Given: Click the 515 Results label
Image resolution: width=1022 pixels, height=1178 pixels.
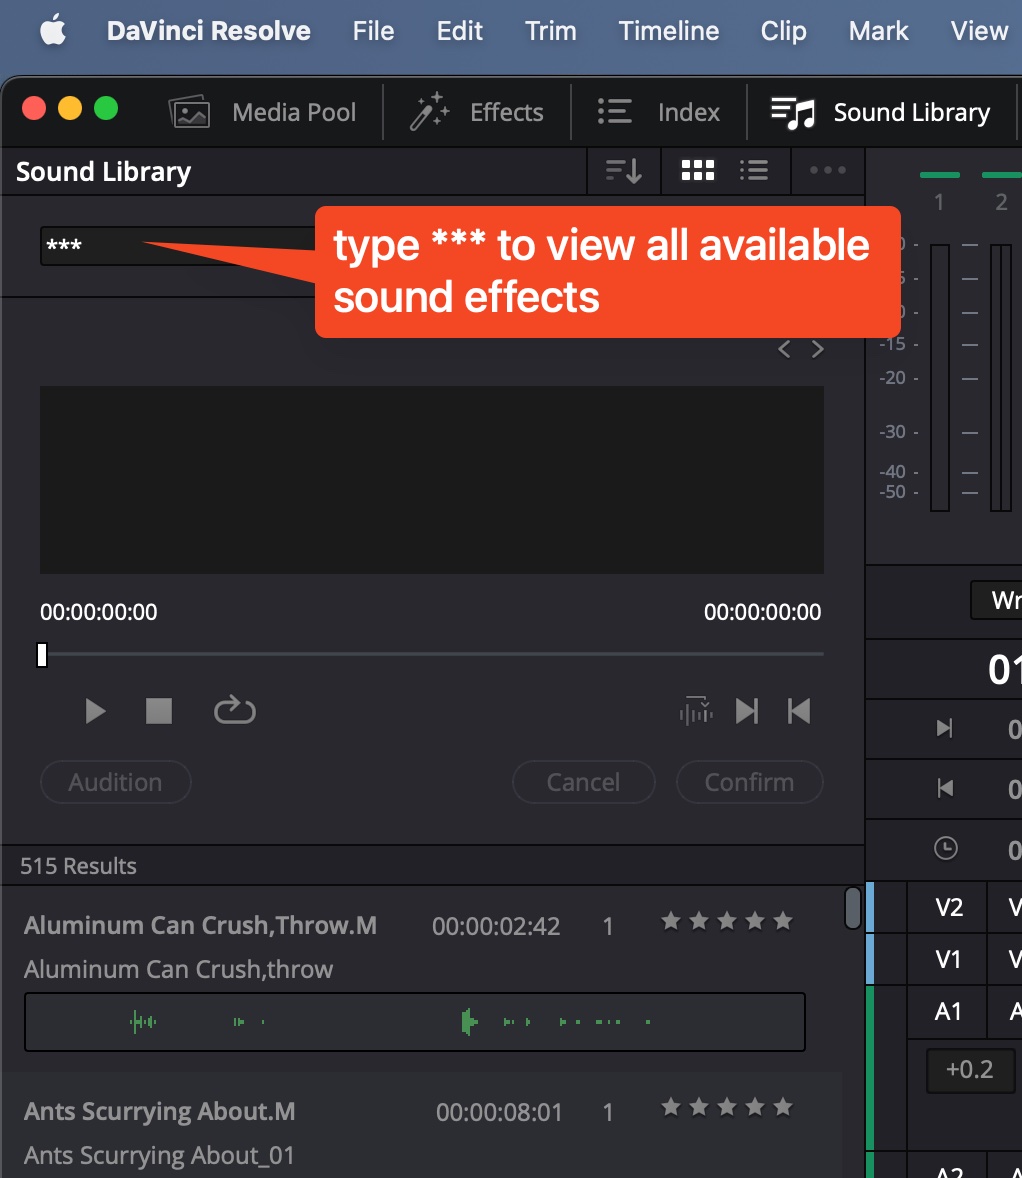Looking at the screenshot, I should [78, 866].
